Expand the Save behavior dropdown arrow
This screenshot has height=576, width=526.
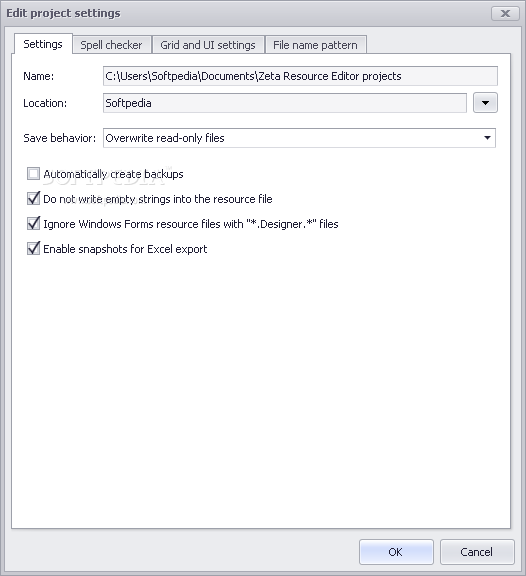[x=487, y=138]
